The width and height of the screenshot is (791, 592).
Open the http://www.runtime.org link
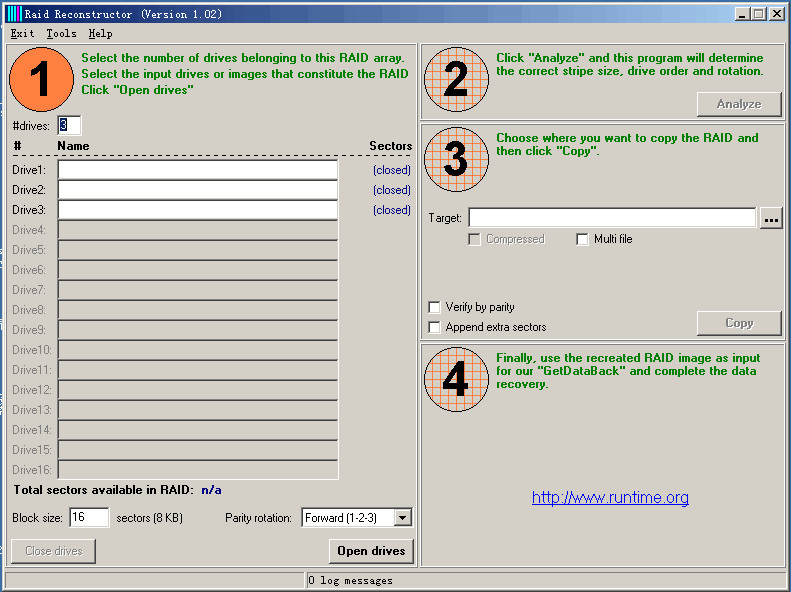pos(610,498)
